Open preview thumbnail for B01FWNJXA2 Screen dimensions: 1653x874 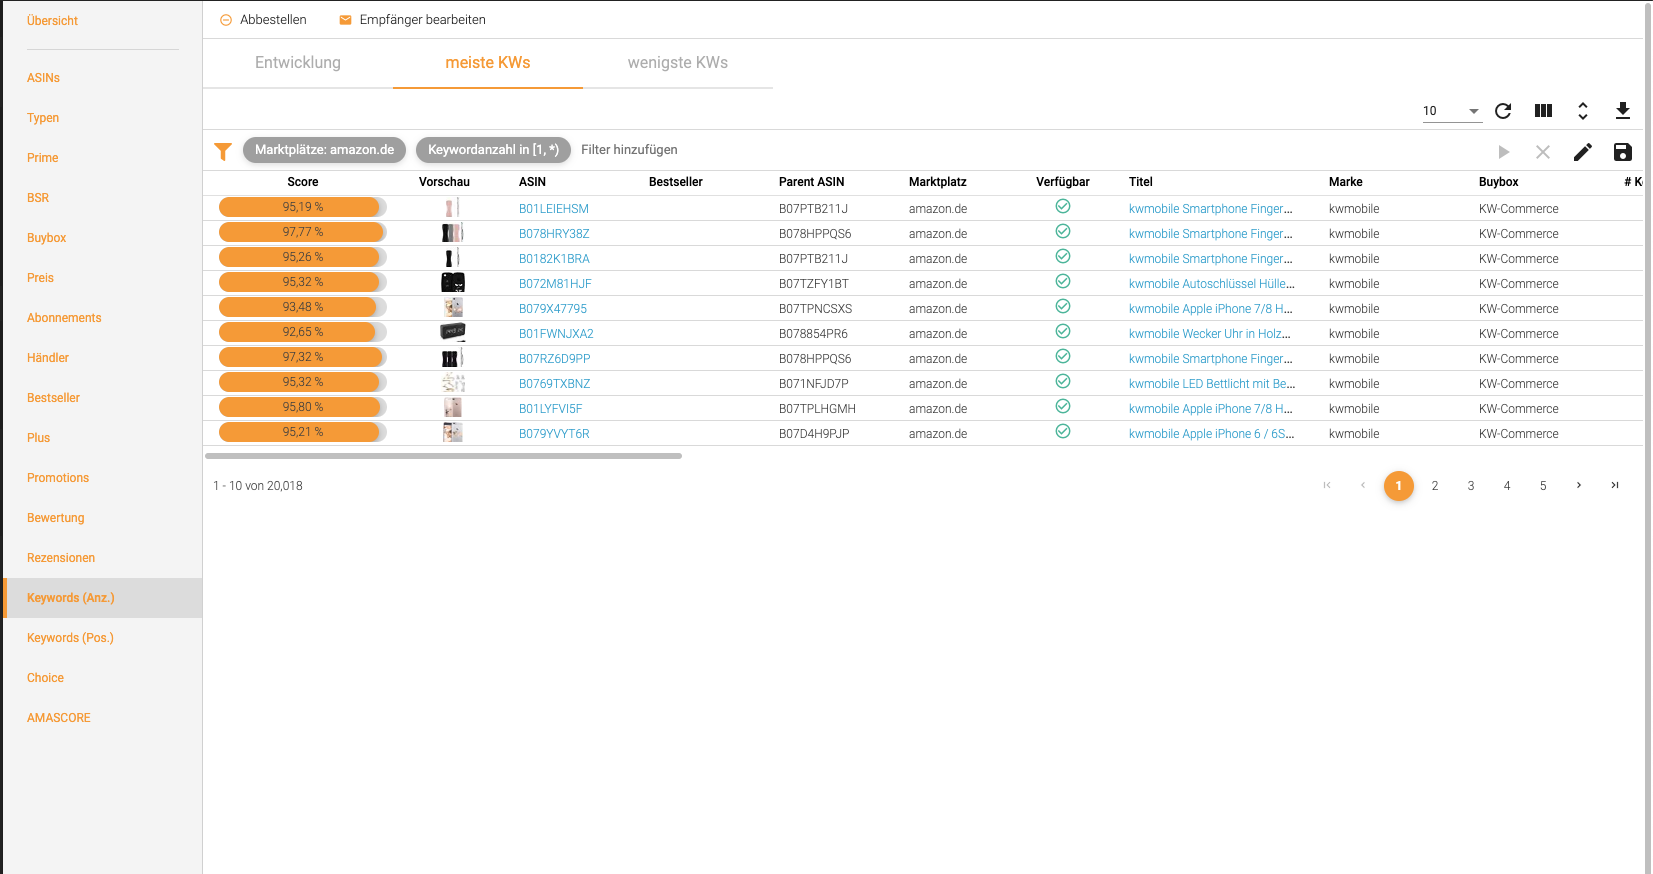(x=453, y=332)
